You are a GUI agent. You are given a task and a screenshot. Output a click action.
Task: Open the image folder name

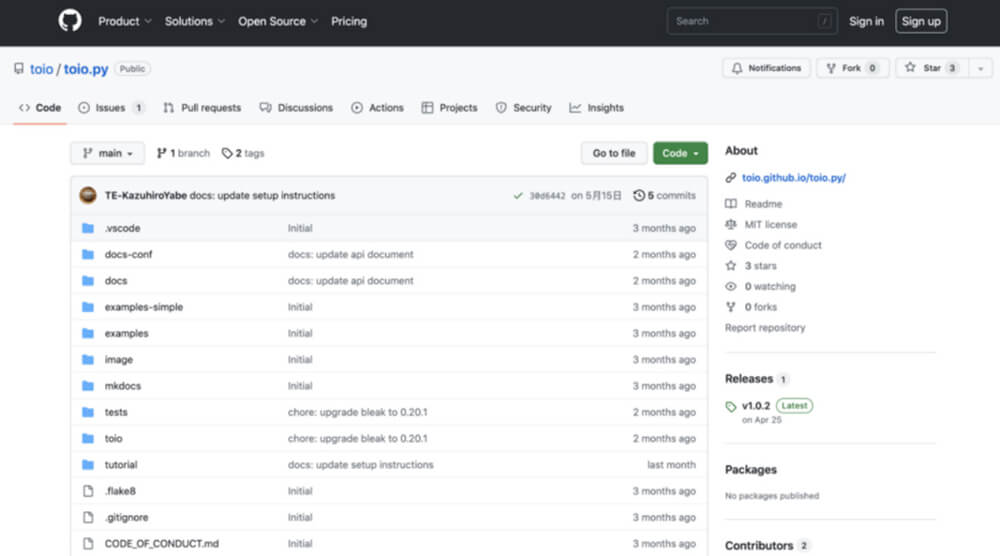click(119, 360)
